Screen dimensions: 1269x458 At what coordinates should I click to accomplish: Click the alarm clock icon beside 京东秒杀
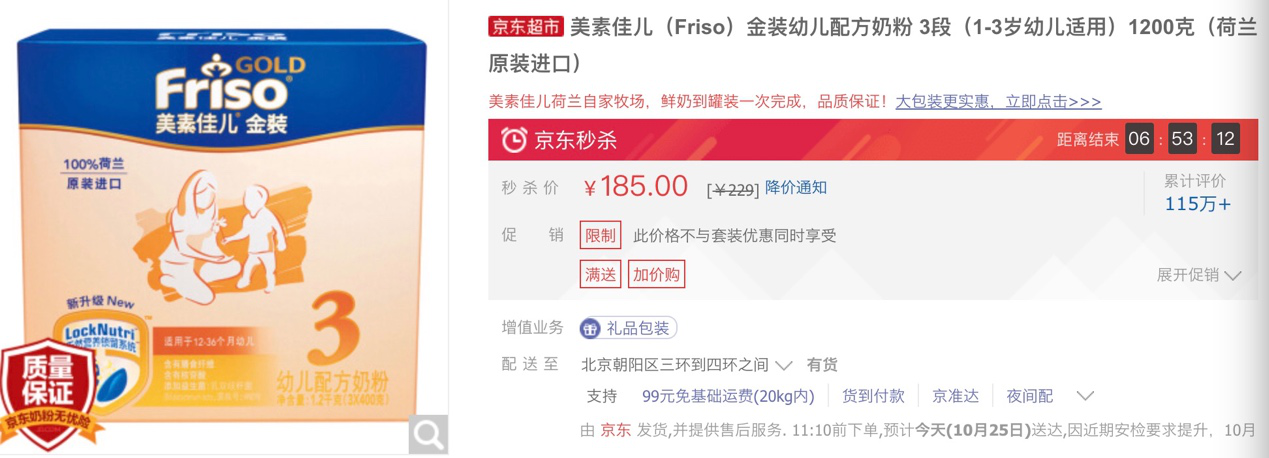coord(513,140)
